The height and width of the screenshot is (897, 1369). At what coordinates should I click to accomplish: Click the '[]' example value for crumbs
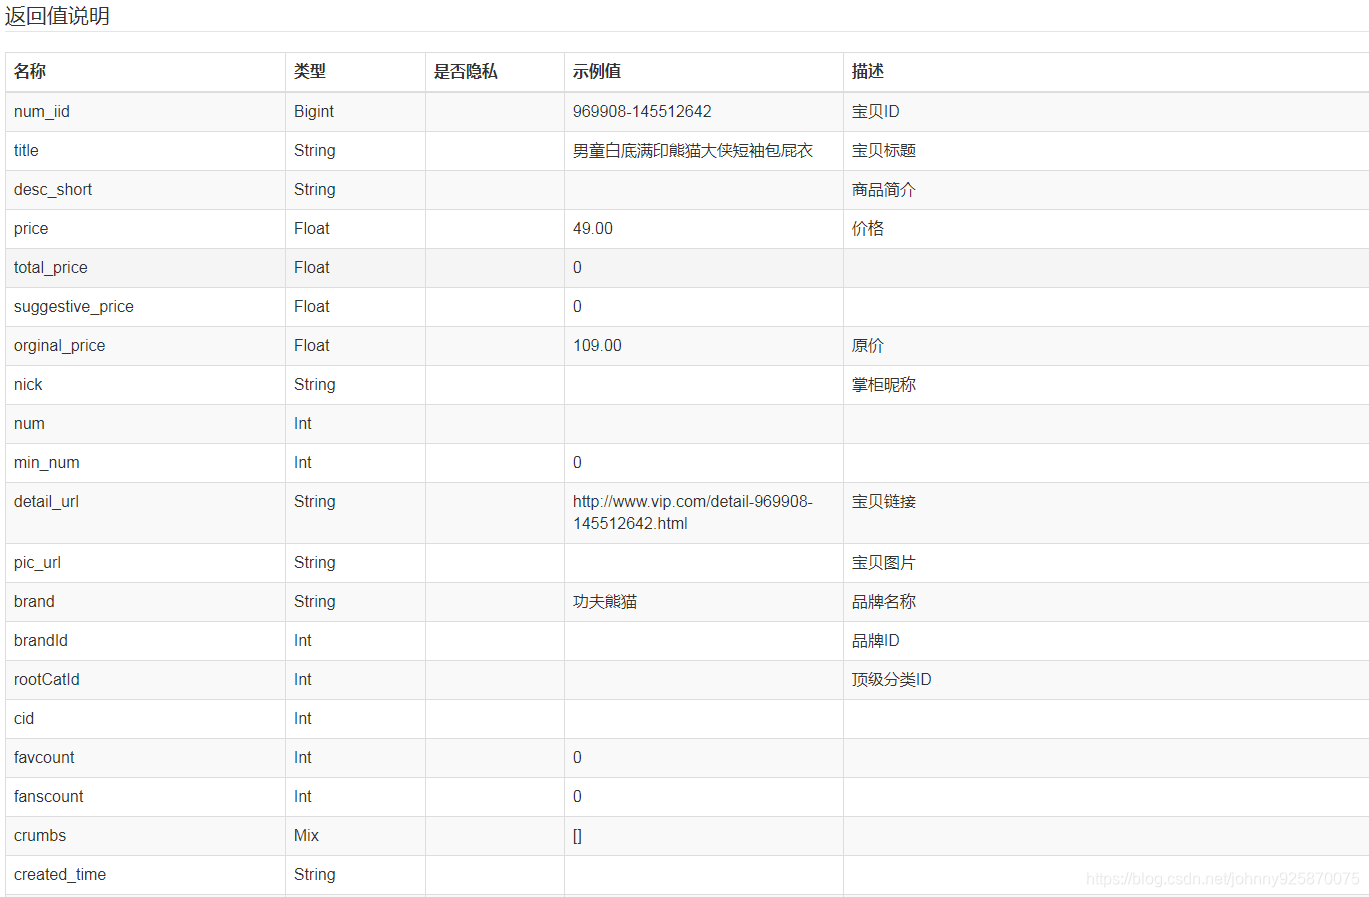[577, 835]
